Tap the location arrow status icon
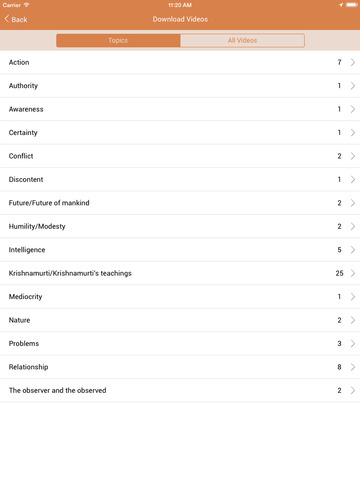 tap(341, 5)
